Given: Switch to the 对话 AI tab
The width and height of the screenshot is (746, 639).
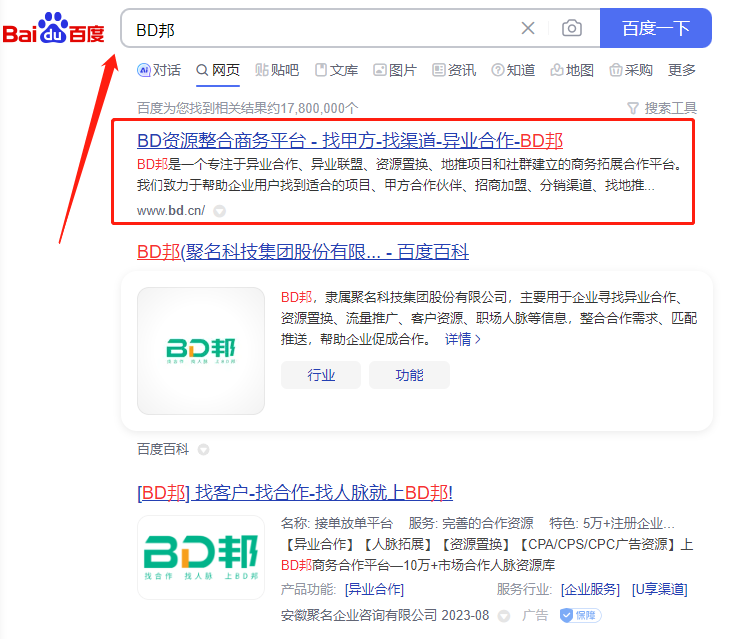Looking at the screenshot, I should pyautogui.click(x=159, y=70).
